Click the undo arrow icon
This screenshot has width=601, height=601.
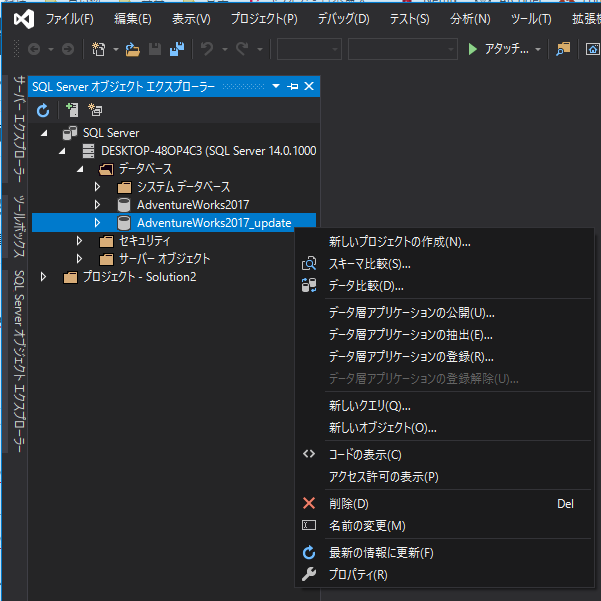(x=207, y=49)
